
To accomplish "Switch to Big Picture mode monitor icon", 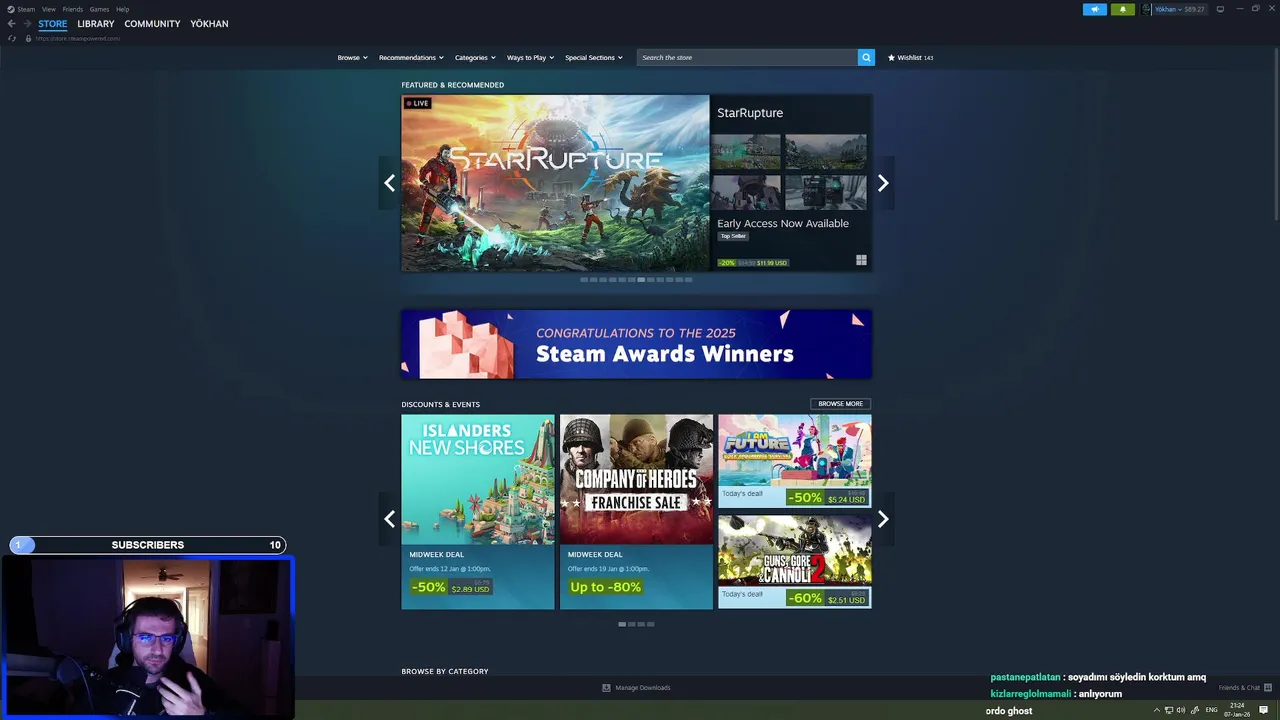I will 1220,9.
